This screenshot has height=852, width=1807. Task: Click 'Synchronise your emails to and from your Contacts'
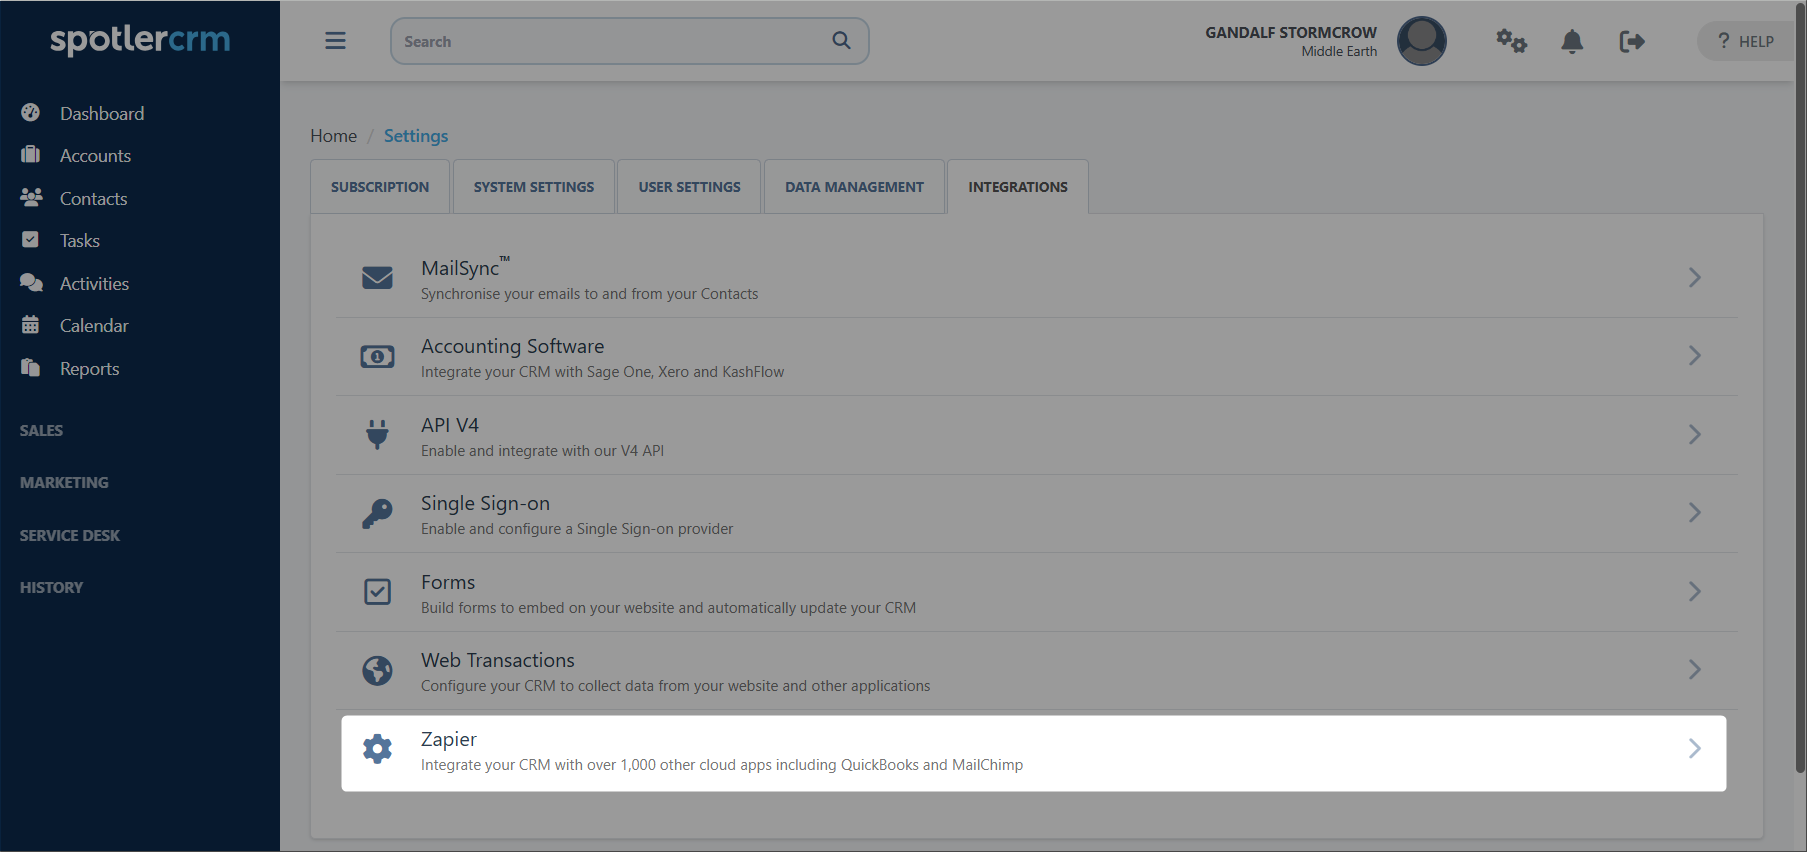589,294
